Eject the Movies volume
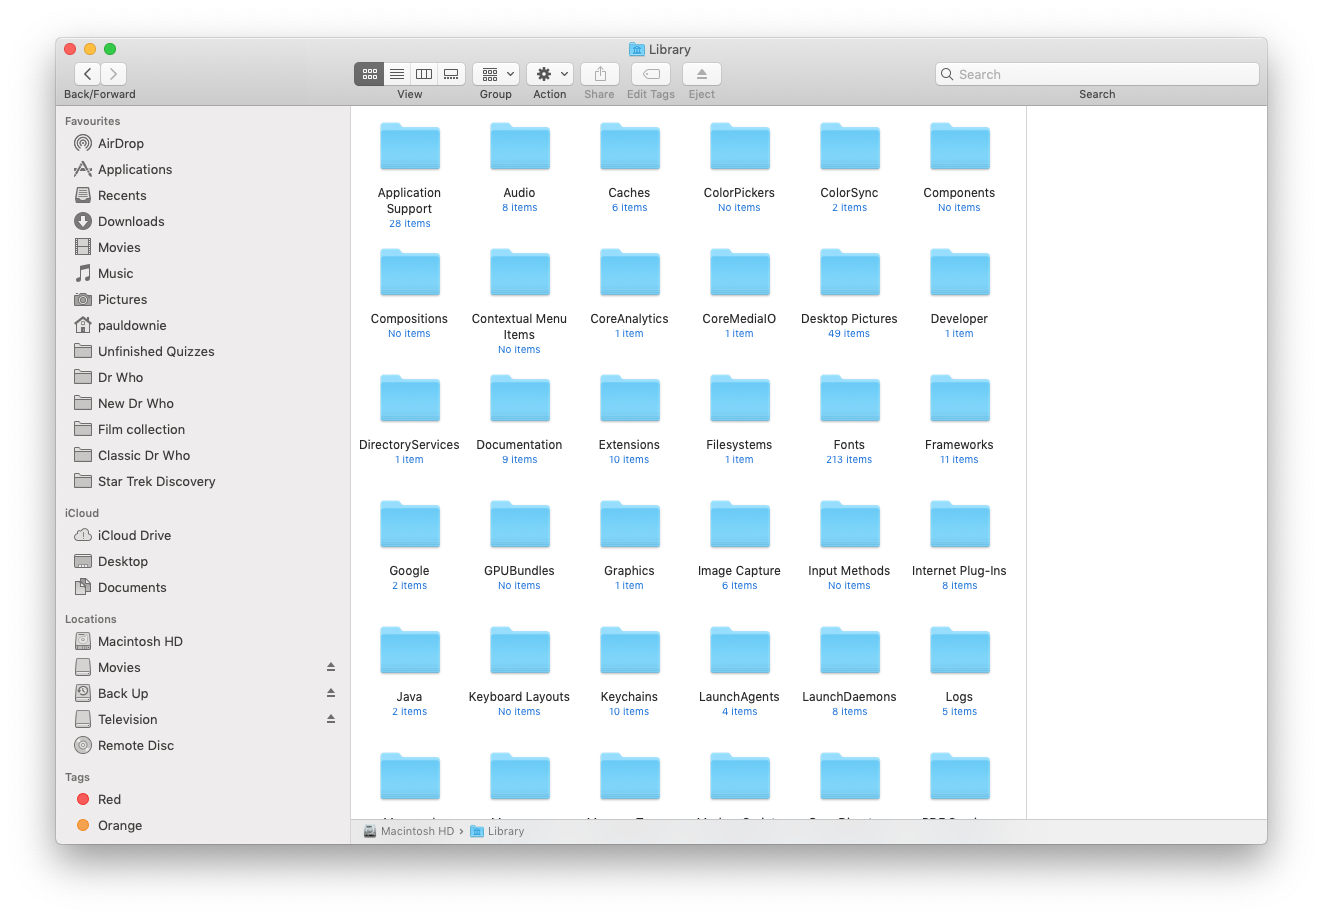Image resolution: width=1323 pixels, height=918 pixels. tap(331, 667)
